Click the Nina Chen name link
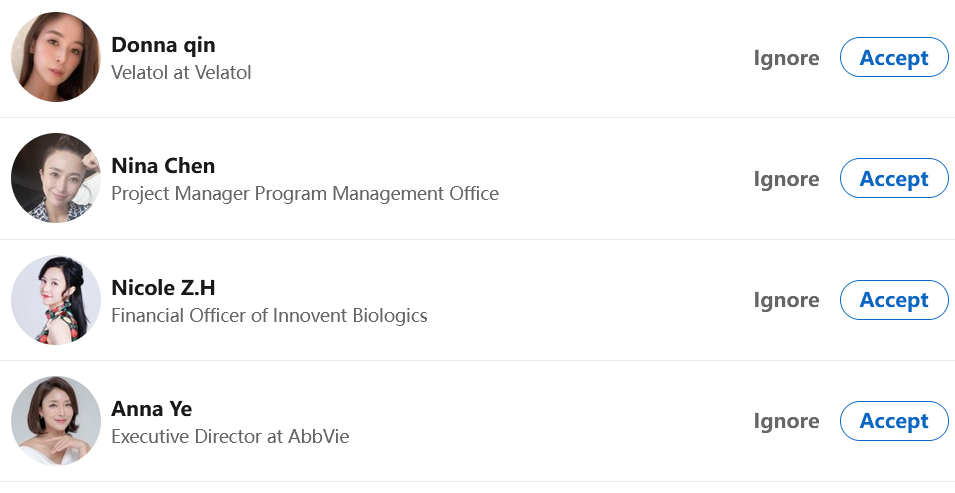This screenshot has width=955, height=493. tap(163, 166)
